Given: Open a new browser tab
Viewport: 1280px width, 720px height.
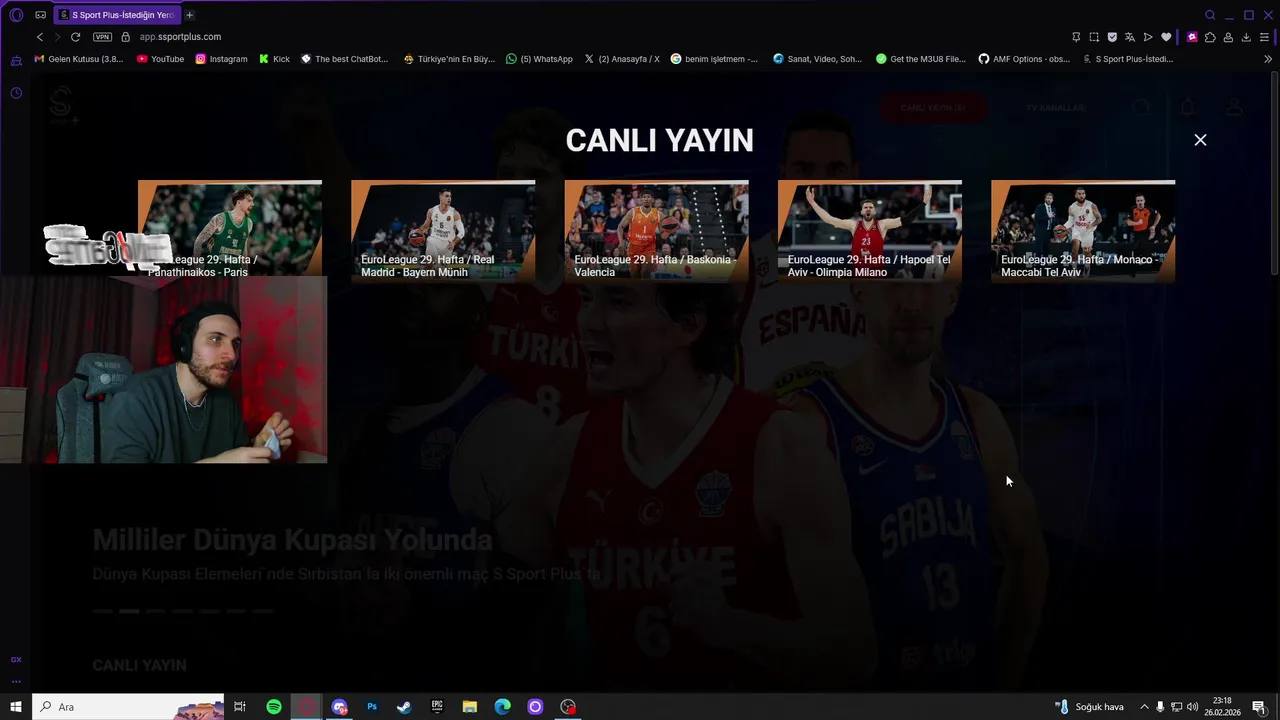Looking at the screenshot, I should [189, 15].
